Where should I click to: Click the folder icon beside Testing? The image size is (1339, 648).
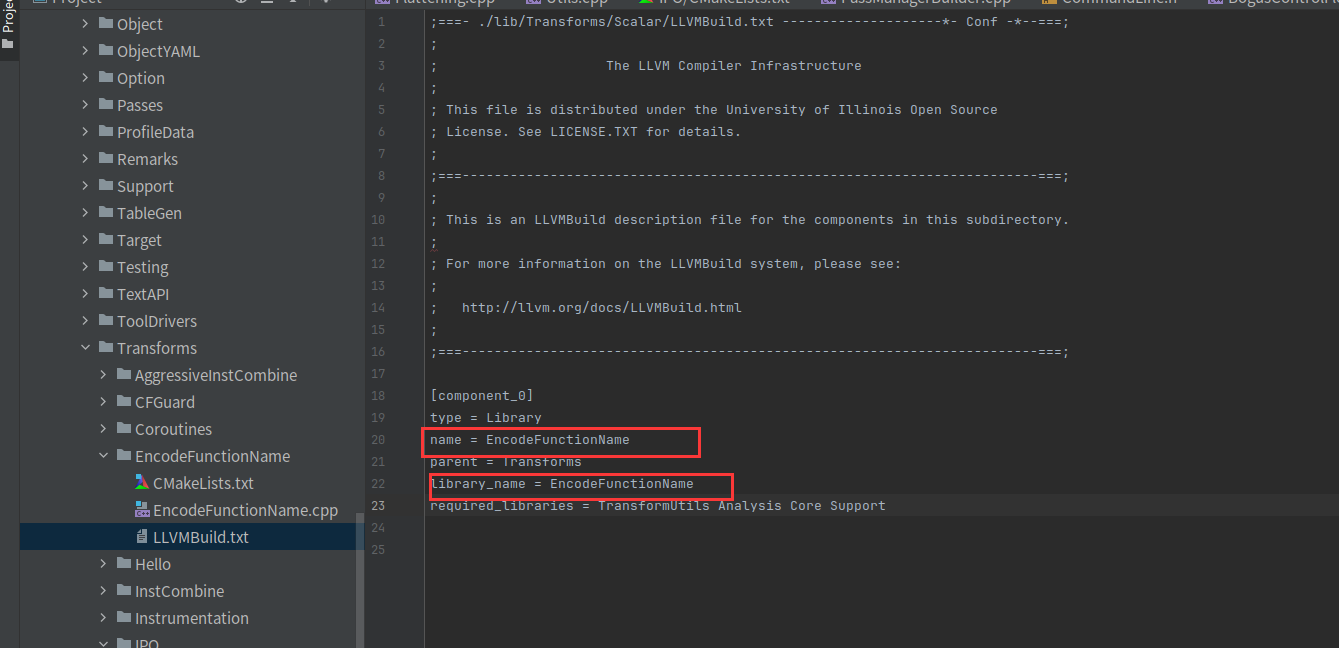click(x=106, y=267)
